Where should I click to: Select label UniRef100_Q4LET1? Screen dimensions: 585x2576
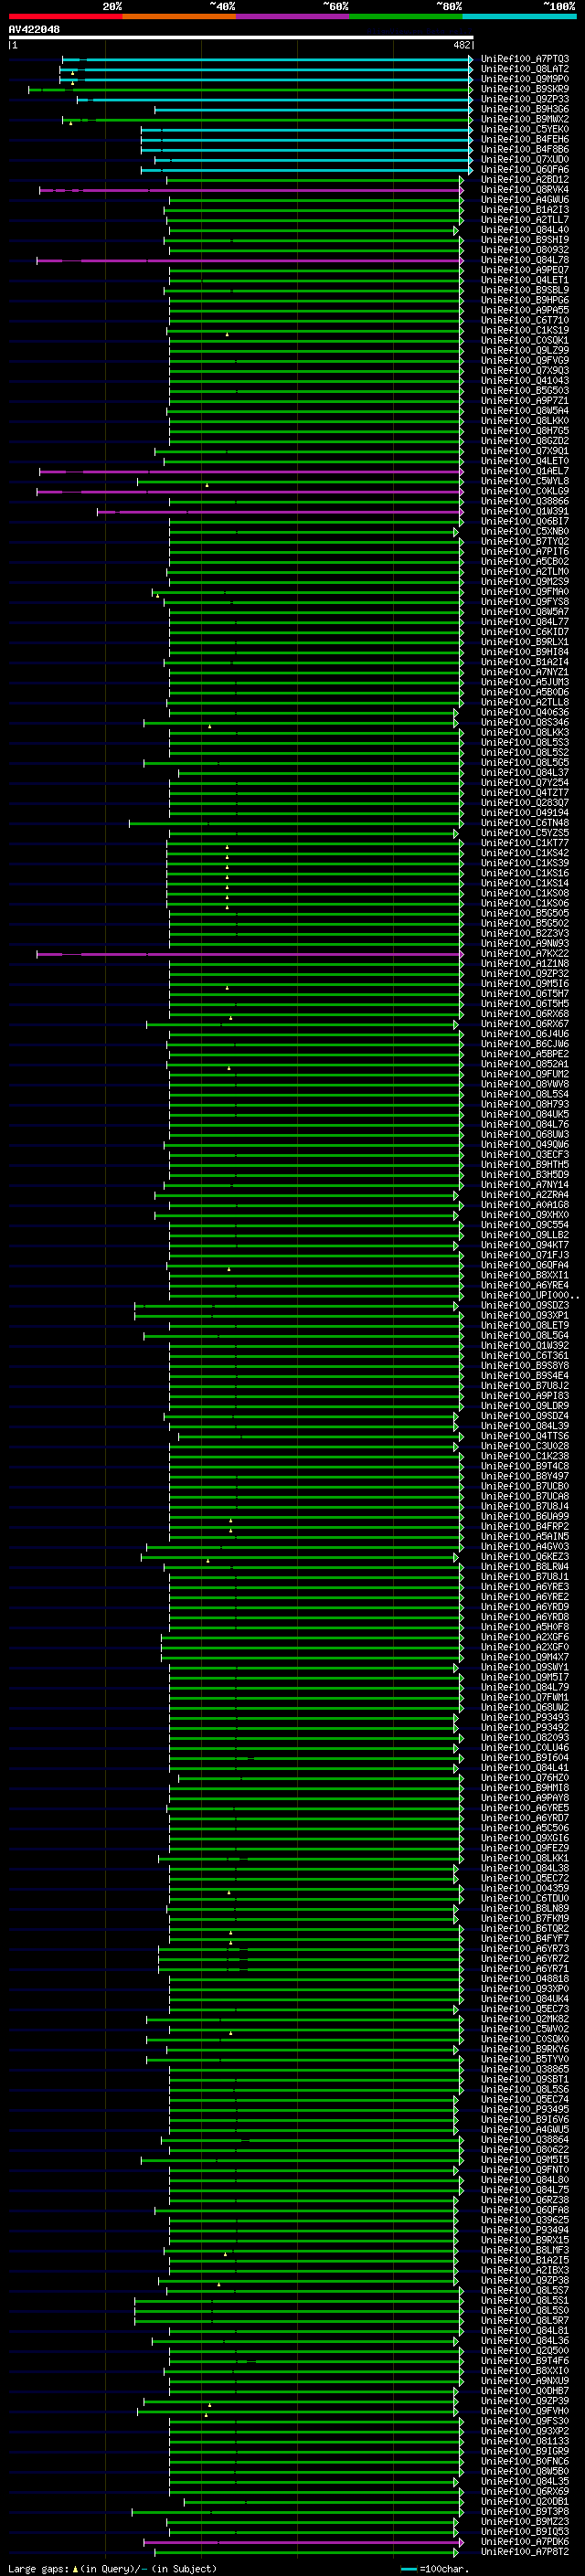tap(525, 280)
